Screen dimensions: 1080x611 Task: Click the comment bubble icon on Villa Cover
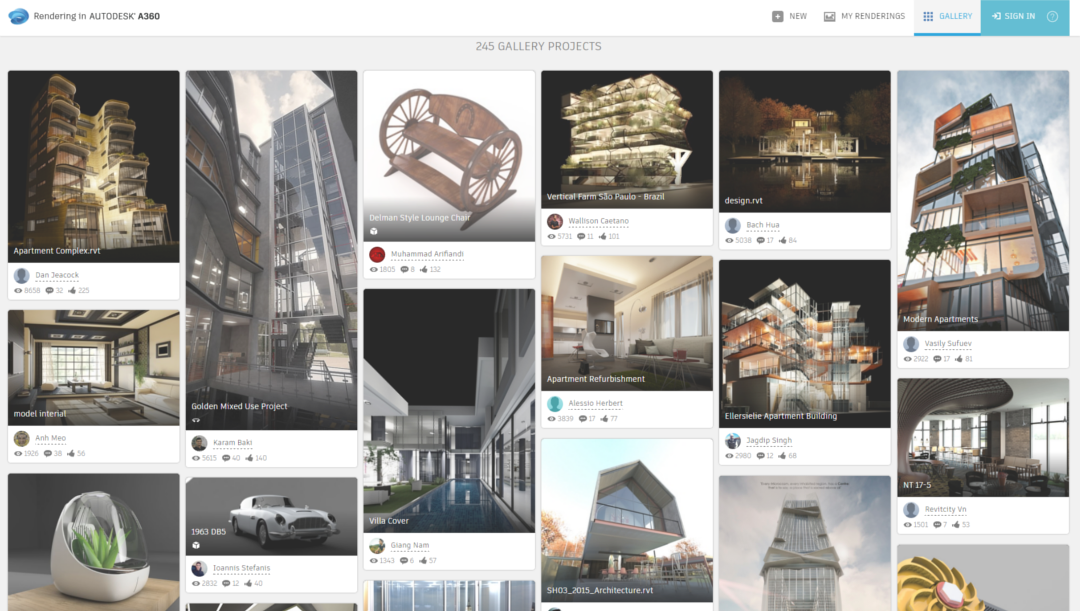click(404, 561)
